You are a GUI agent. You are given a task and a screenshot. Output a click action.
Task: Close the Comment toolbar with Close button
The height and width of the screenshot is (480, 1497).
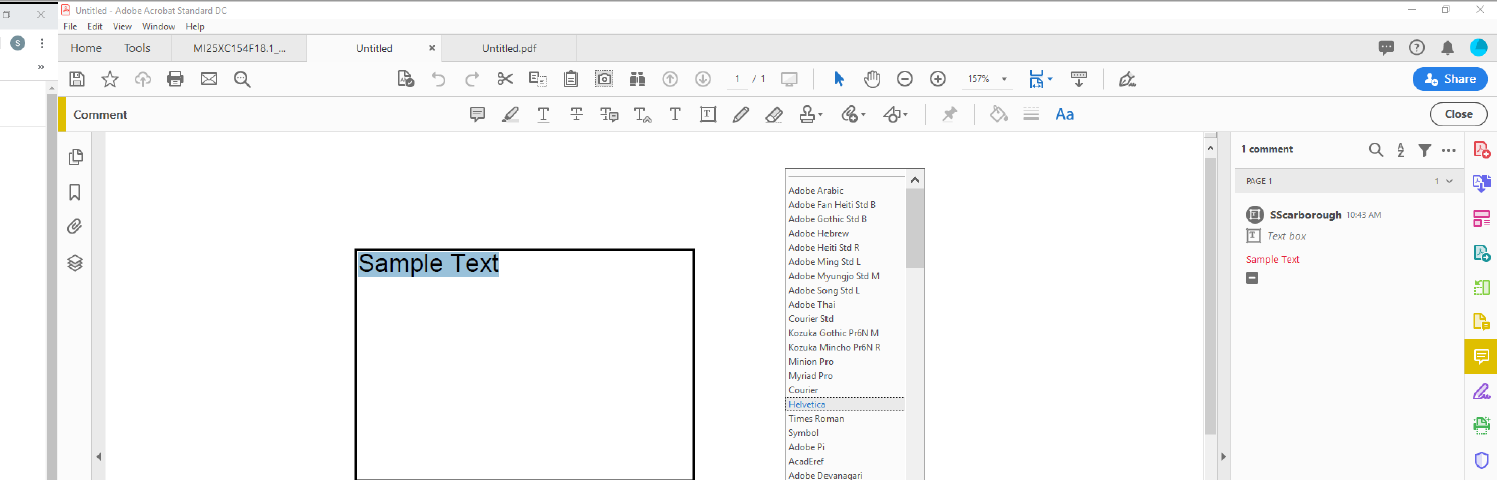[1458, 114]
